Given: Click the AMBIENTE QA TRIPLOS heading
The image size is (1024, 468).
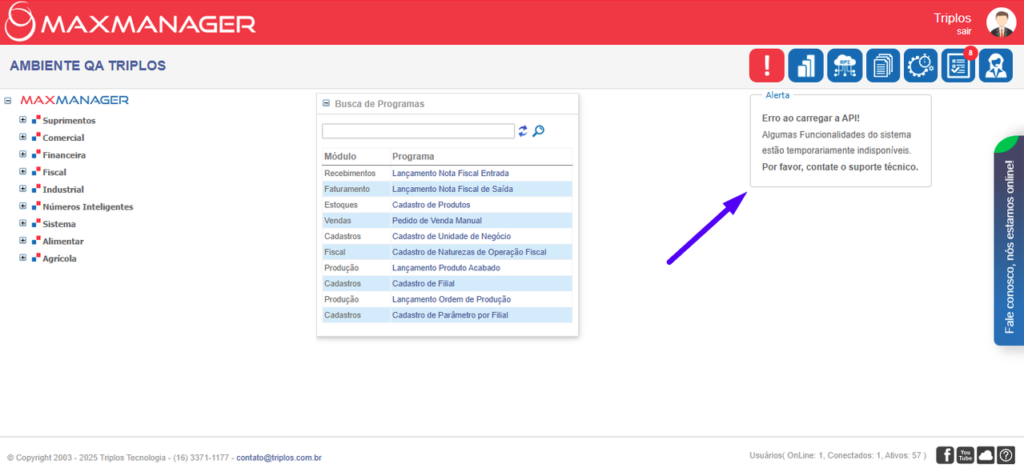Looking at the screenshot, I should click(88, 65).
